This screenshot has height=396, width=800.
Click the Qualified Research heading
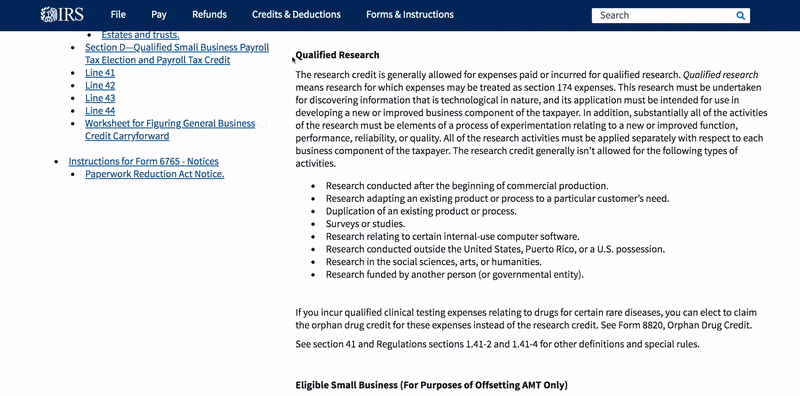coord(337,55)
